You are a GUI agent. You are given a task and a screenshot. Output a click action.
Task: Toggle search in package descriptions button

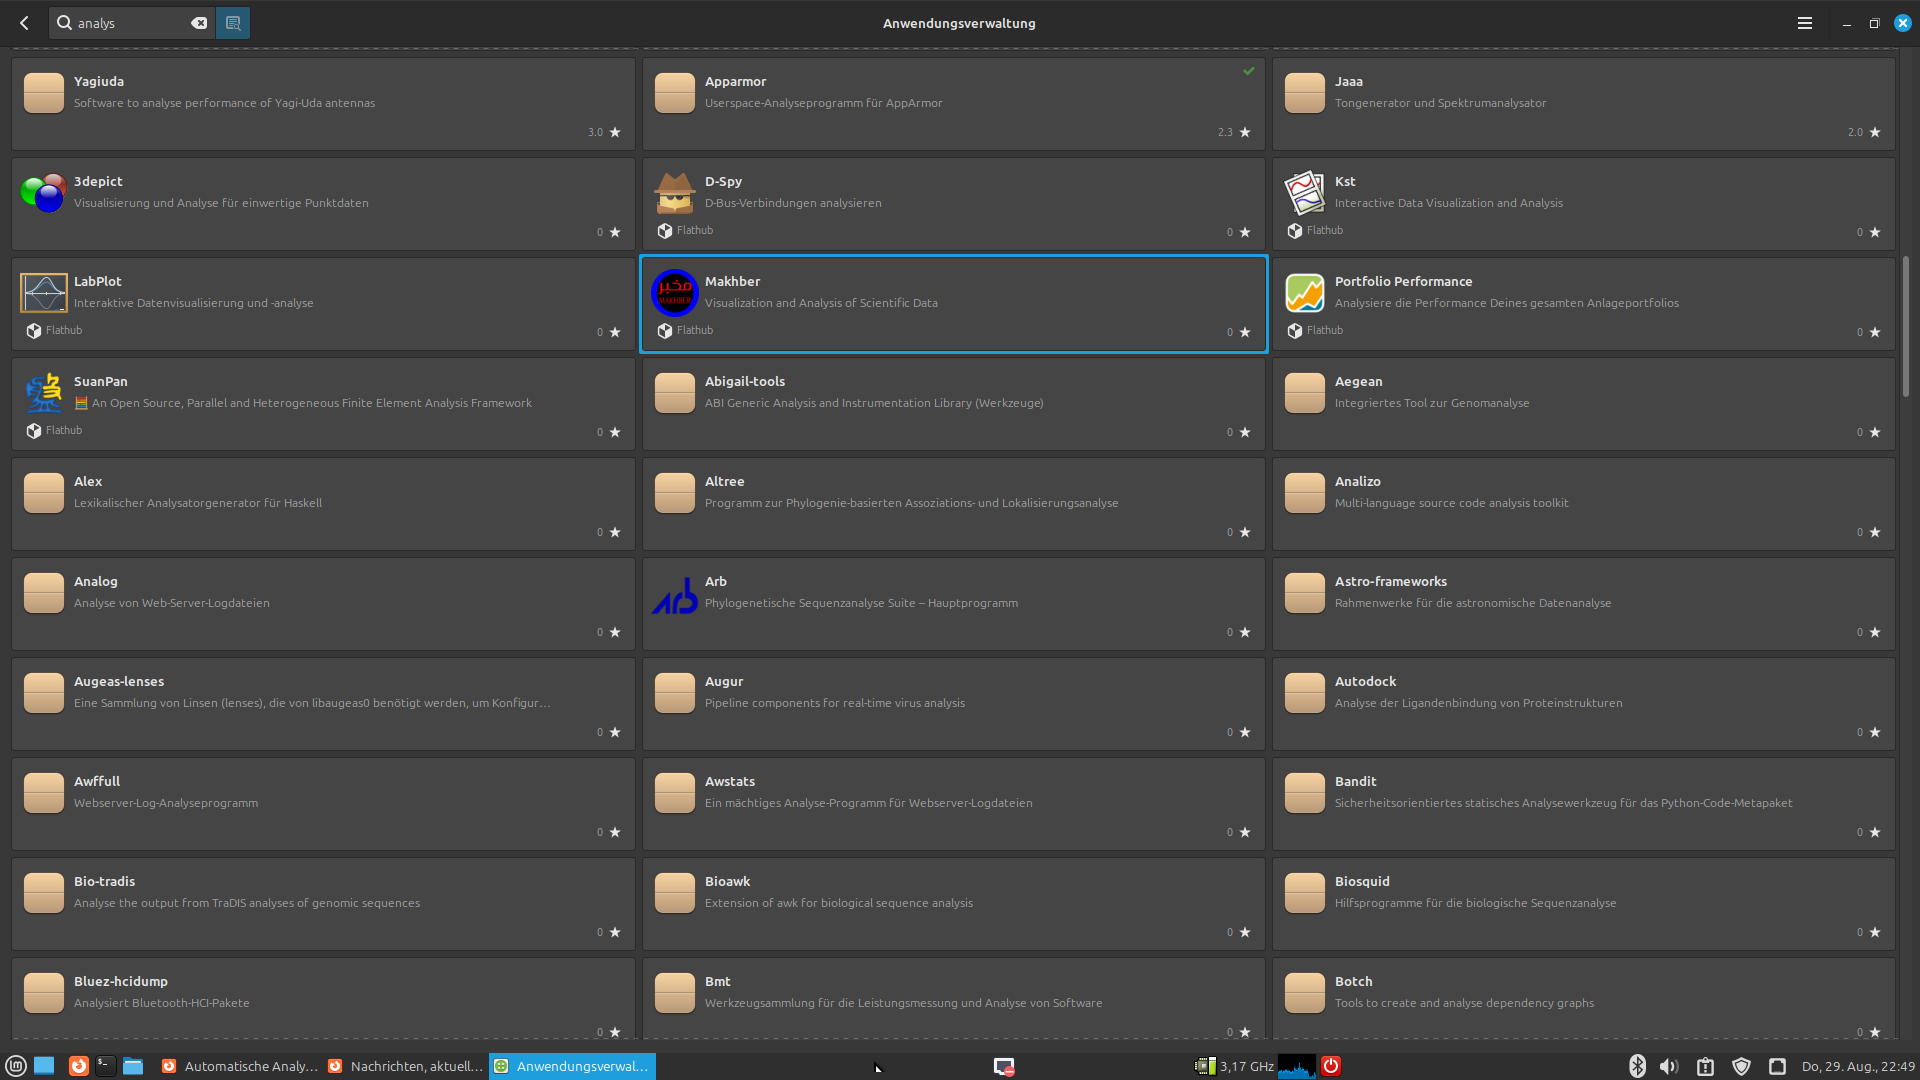click(233, 23)
